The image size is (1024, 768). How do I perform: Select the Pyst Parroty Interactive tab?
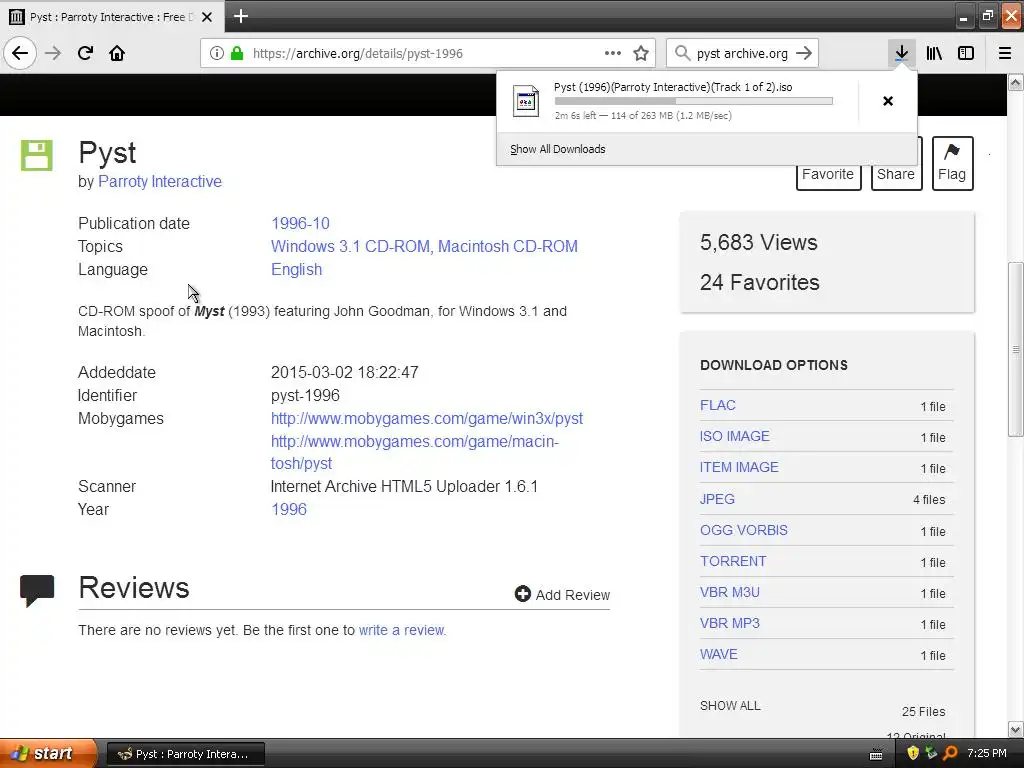[112, 17]
